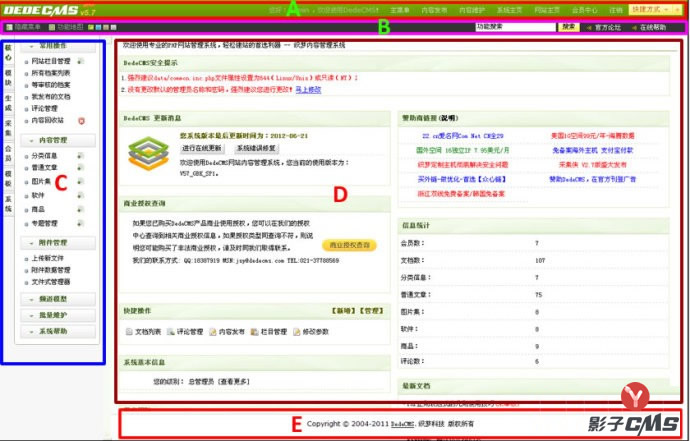
Task: Click the yellow 商业授权查询 button
Action: (x=349, y=245)
